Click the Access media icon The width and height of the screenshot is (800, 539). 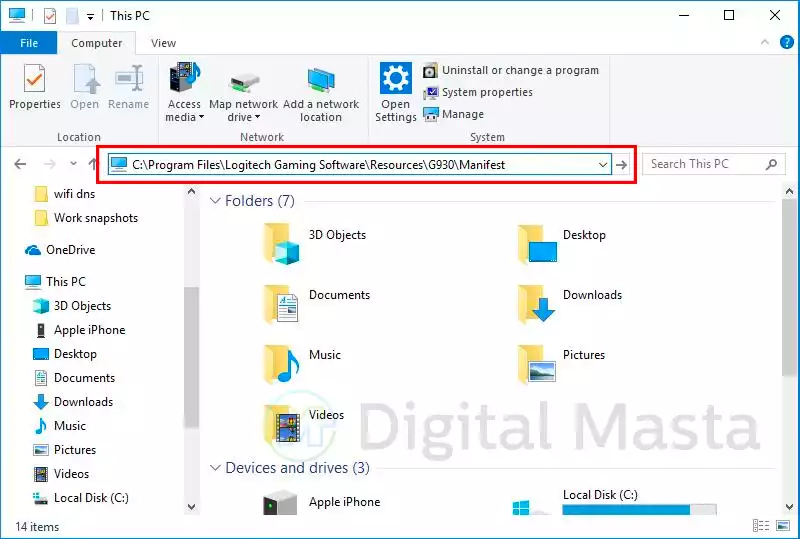pyautogui.click(x=184, y=78)
